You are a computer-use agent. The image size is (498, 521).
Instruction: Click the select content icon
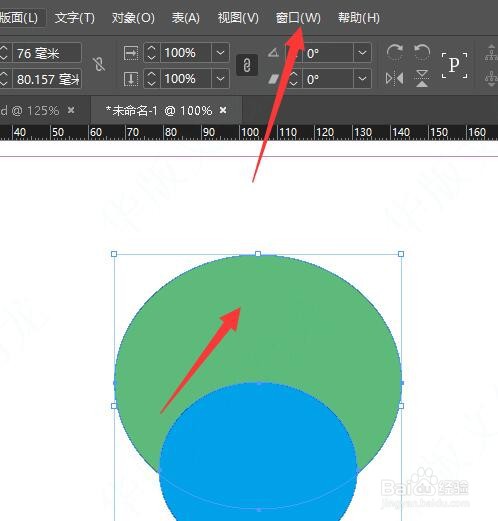[491, 79]
